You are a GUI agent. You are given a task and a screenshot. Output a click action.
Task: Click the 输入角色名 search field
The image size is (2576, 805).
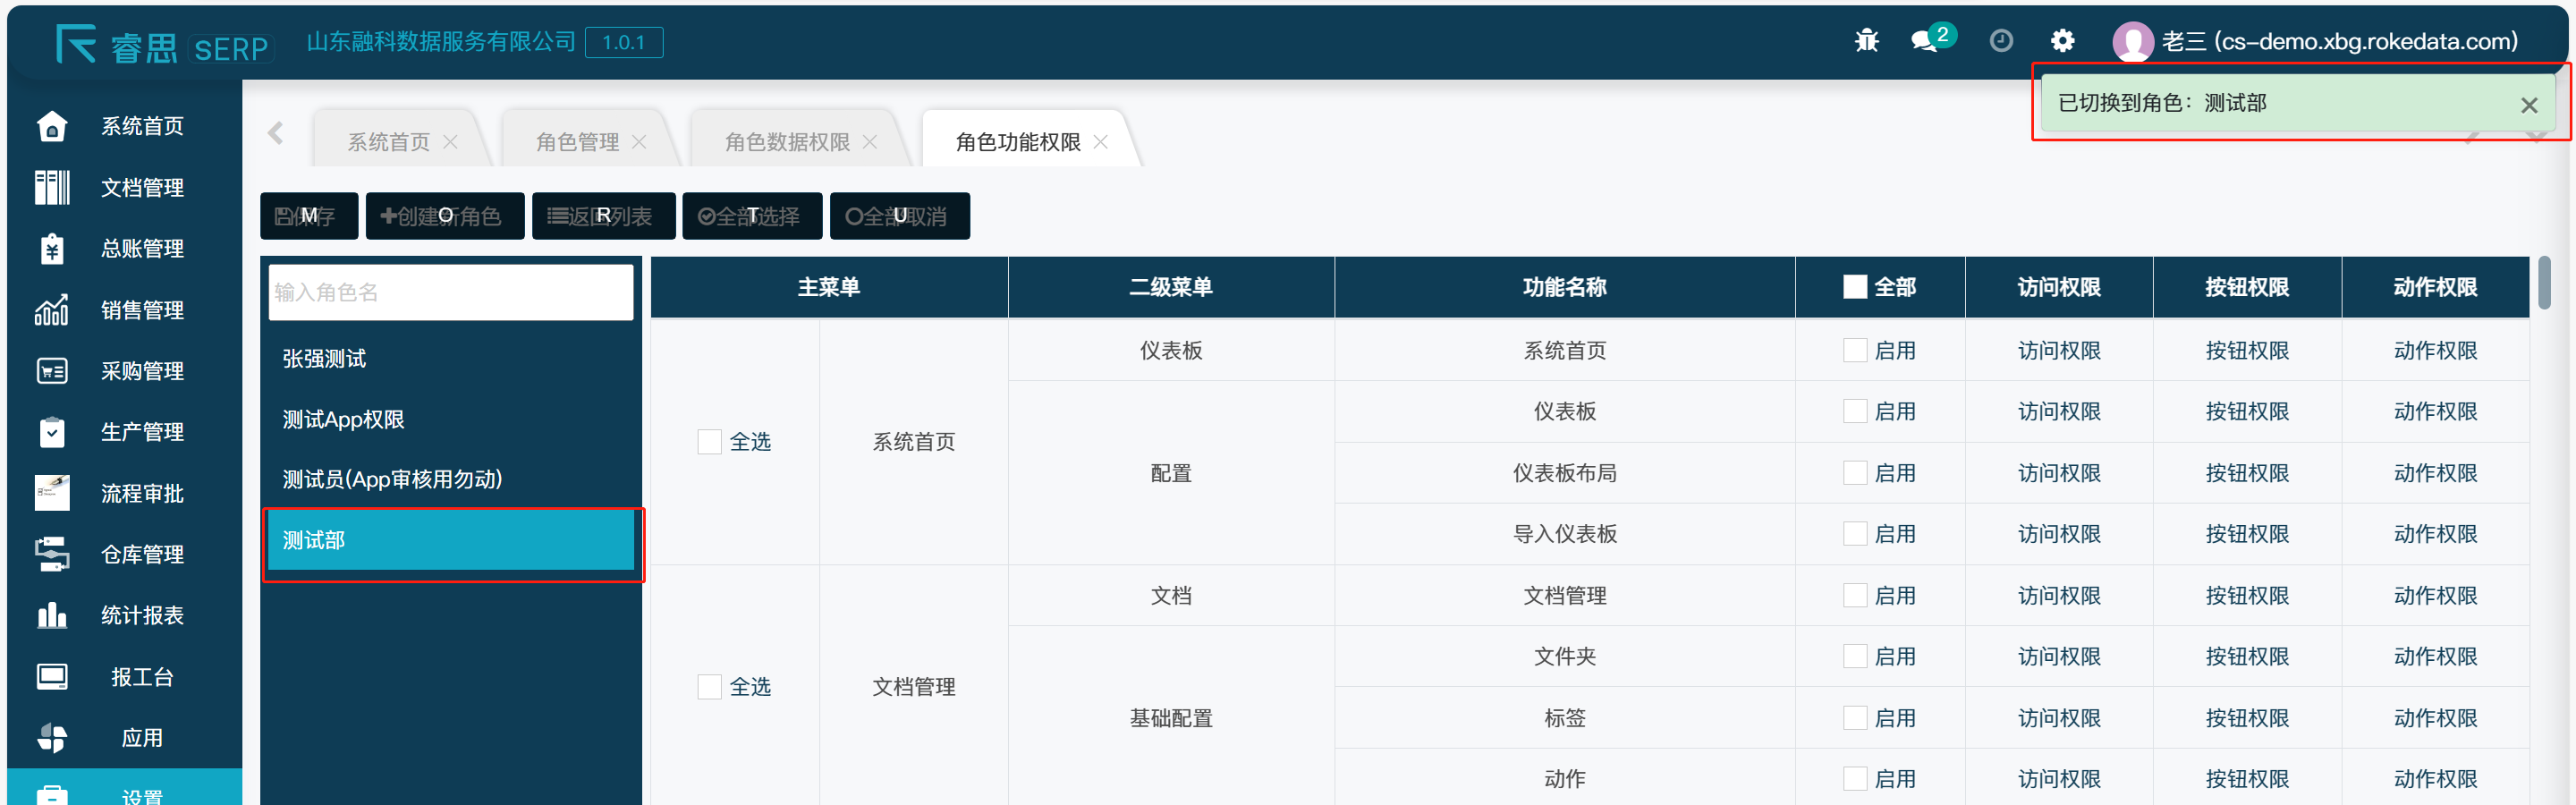[x=450, y=292]
